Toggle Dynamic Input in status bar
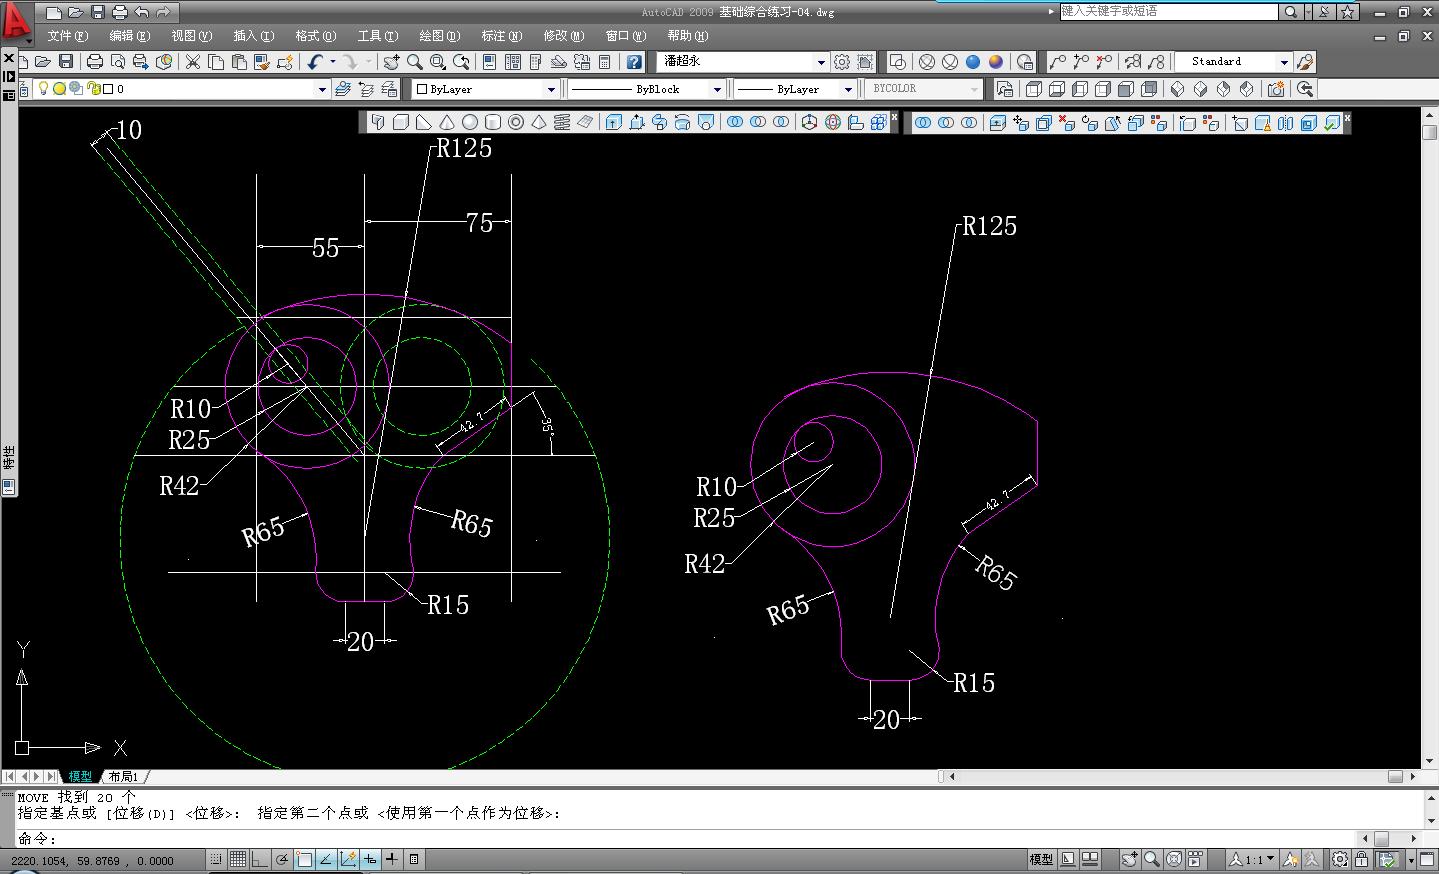 pos(370,859)
